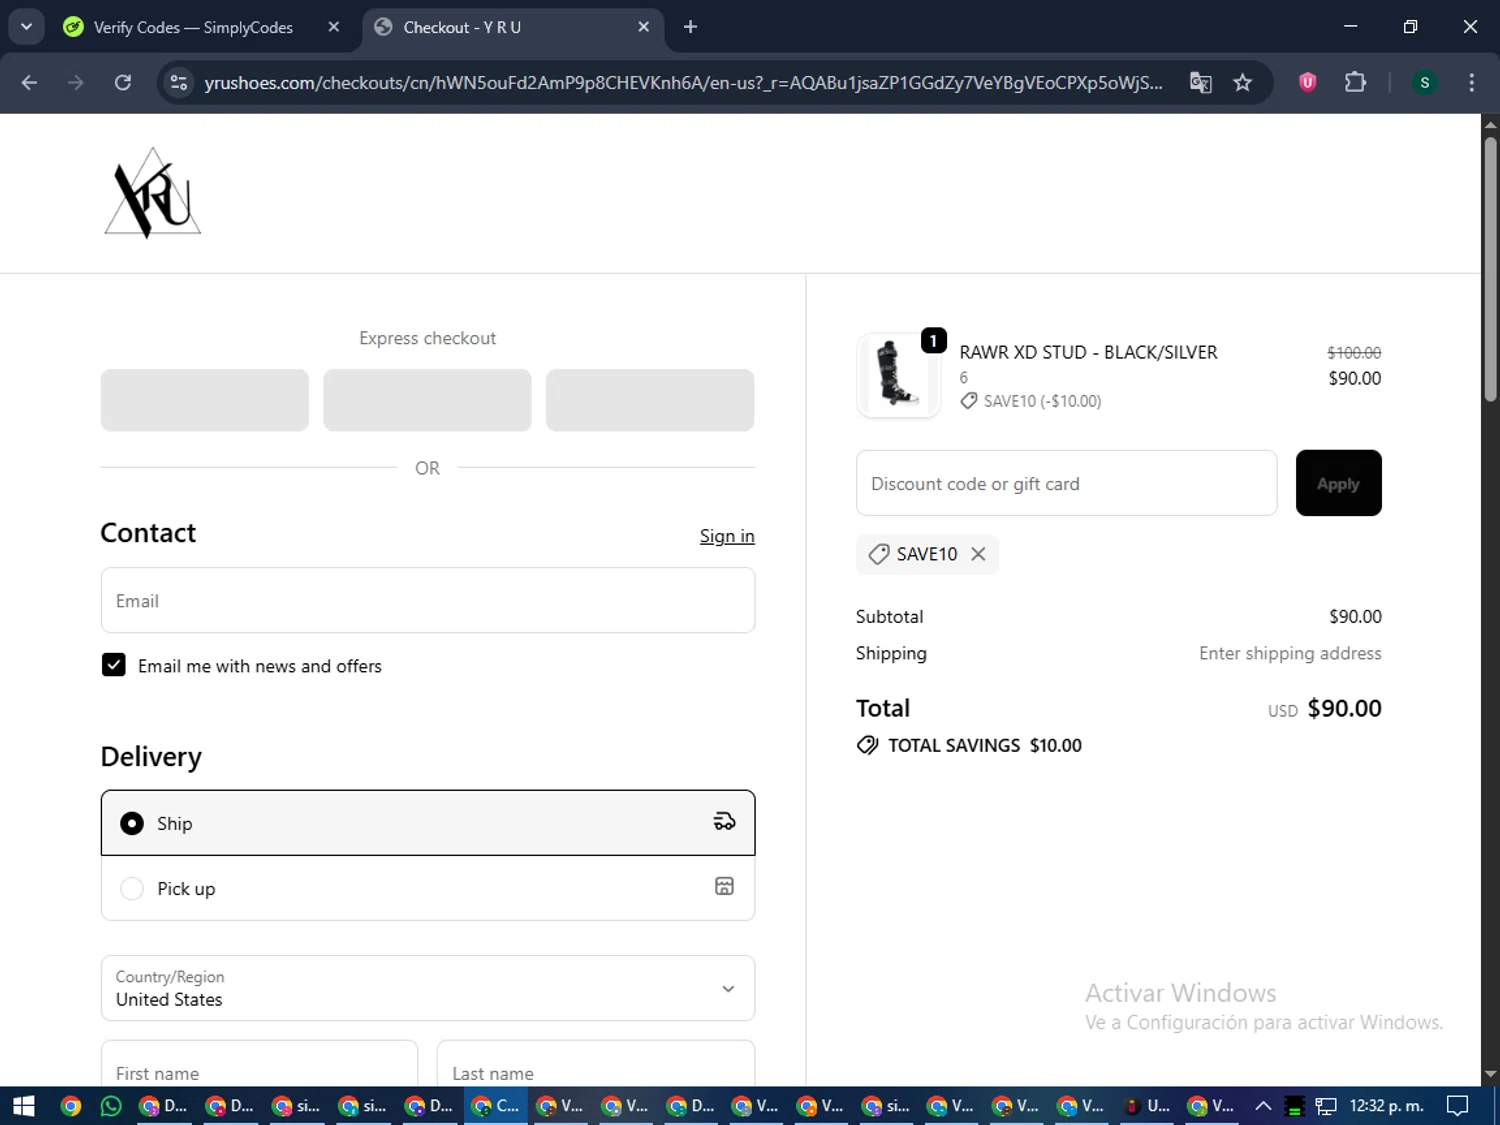Click the delivery truck icon in the Ship row
This screenshot has height=1125, width=1500.
click(724, 822)
